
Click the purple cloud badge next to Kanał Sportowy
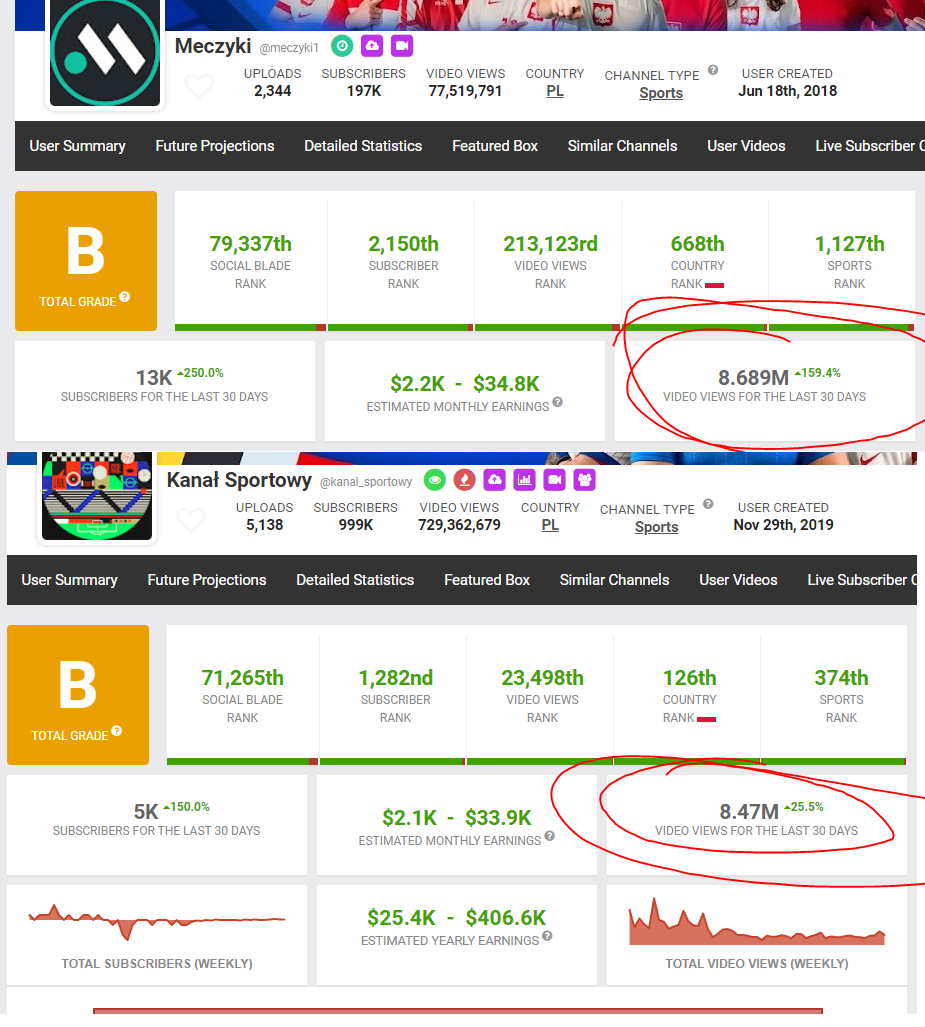tap(495, 480)
